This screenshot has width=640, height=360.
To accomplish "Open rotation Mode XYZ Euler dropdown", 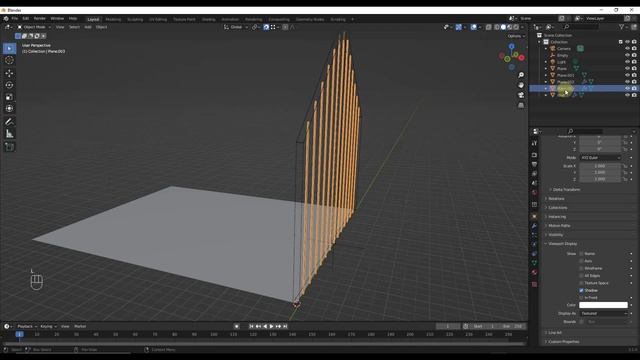I will (600, 158).
